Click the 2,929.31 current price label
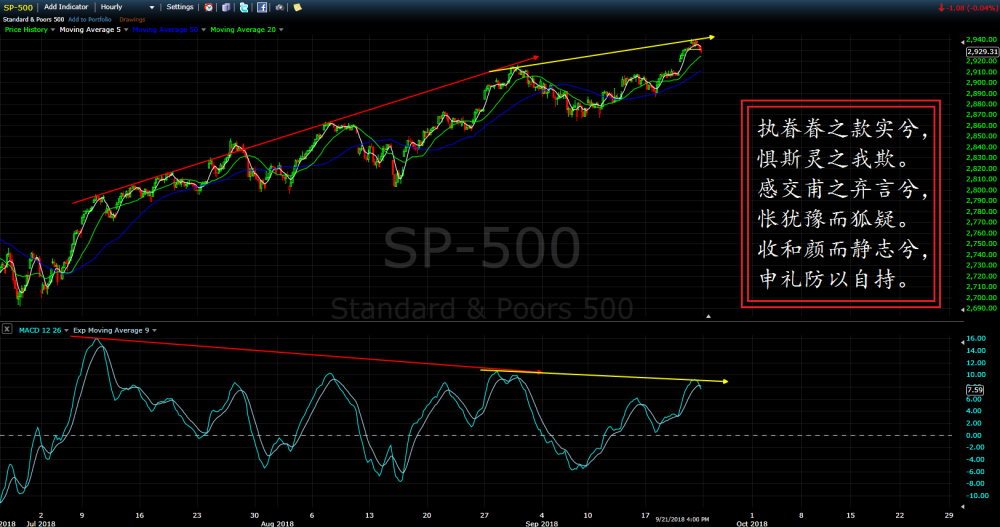Image resolution: width=1000 pixels, height=527 pixels. [x=982, y=52]
